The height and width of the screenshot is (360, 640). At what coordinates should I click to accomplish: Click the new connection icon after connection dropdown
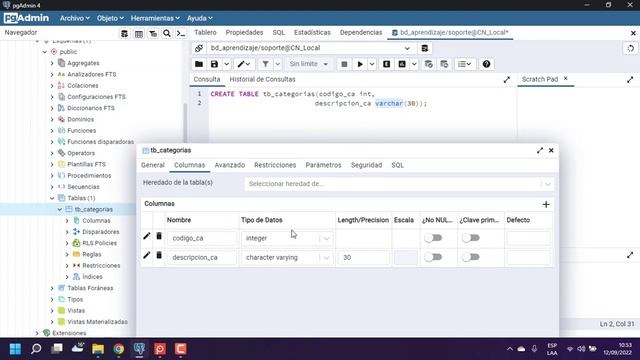[x=424, y=48]
